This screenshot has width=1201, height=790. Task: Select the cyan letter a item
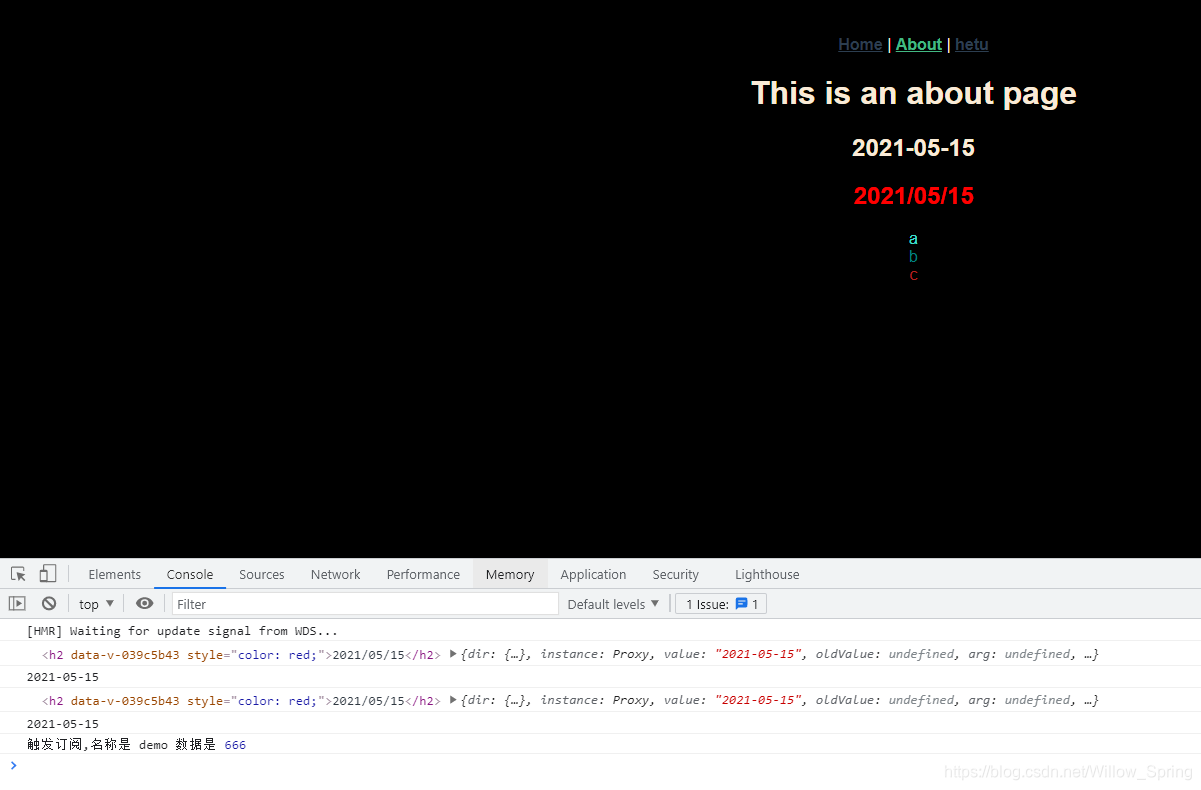point(913,239)
